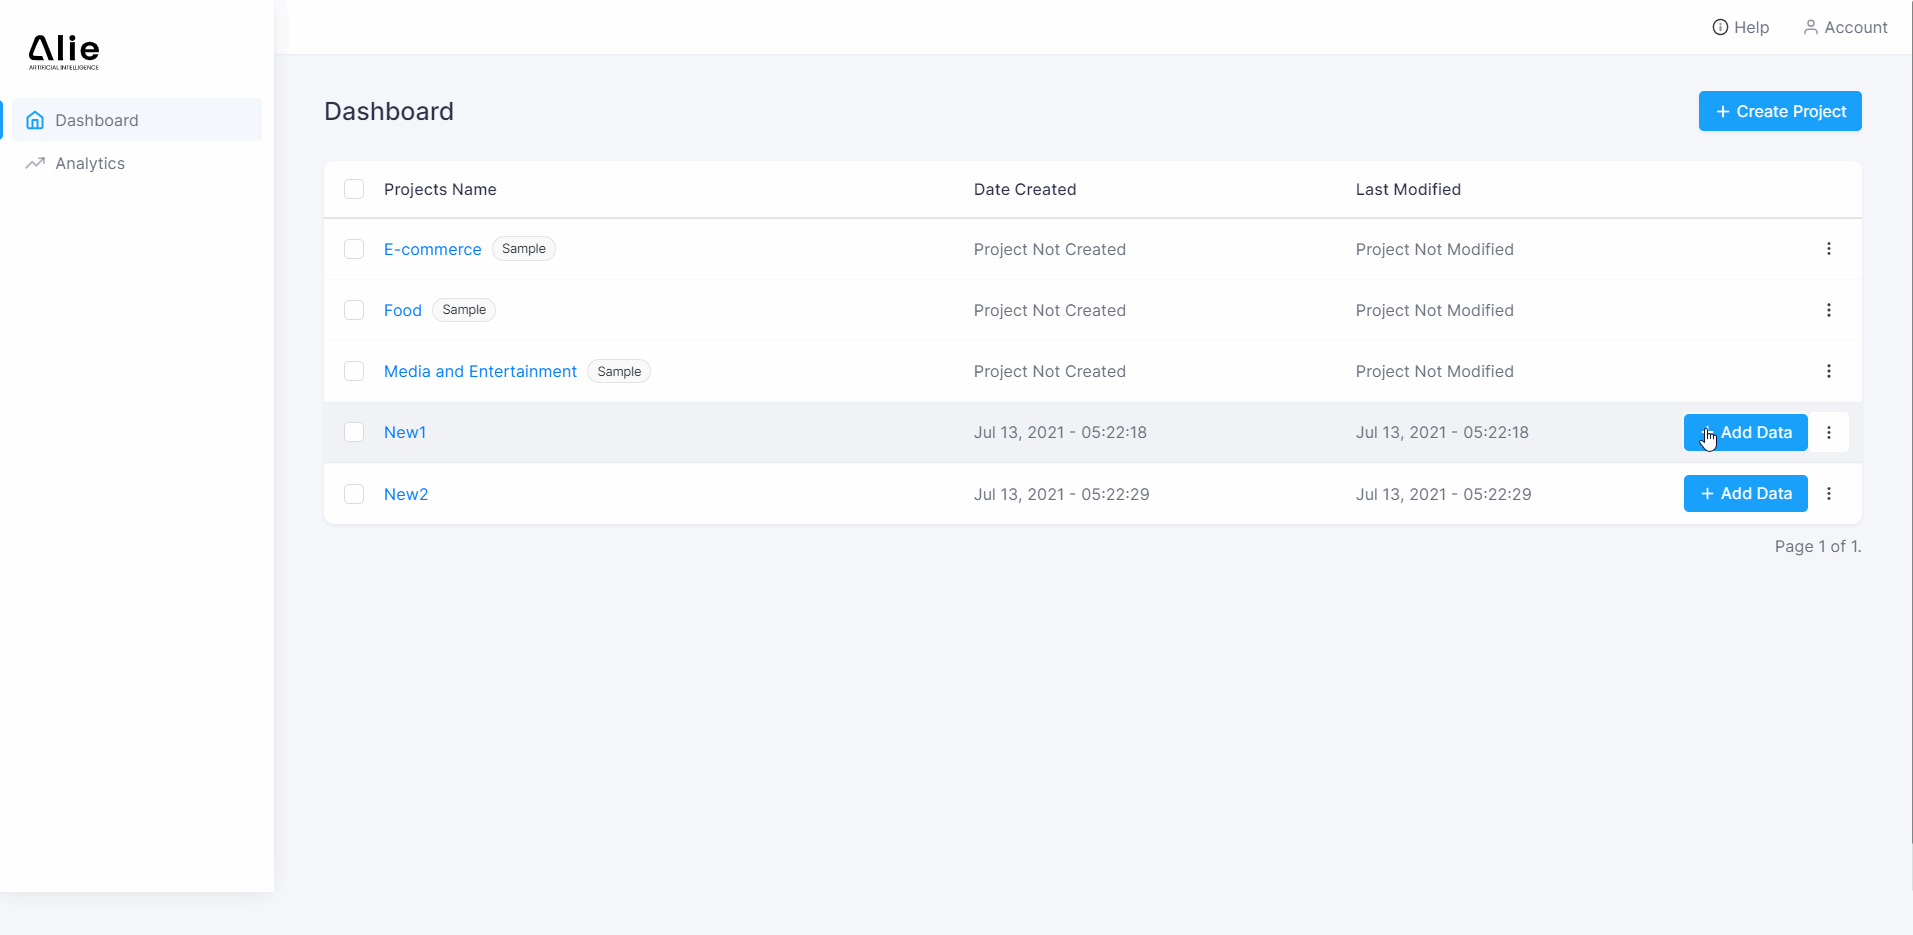This screenshot has height=935, width=1913.
Task: Open the Help link in header
Action: click(1740, 27)
